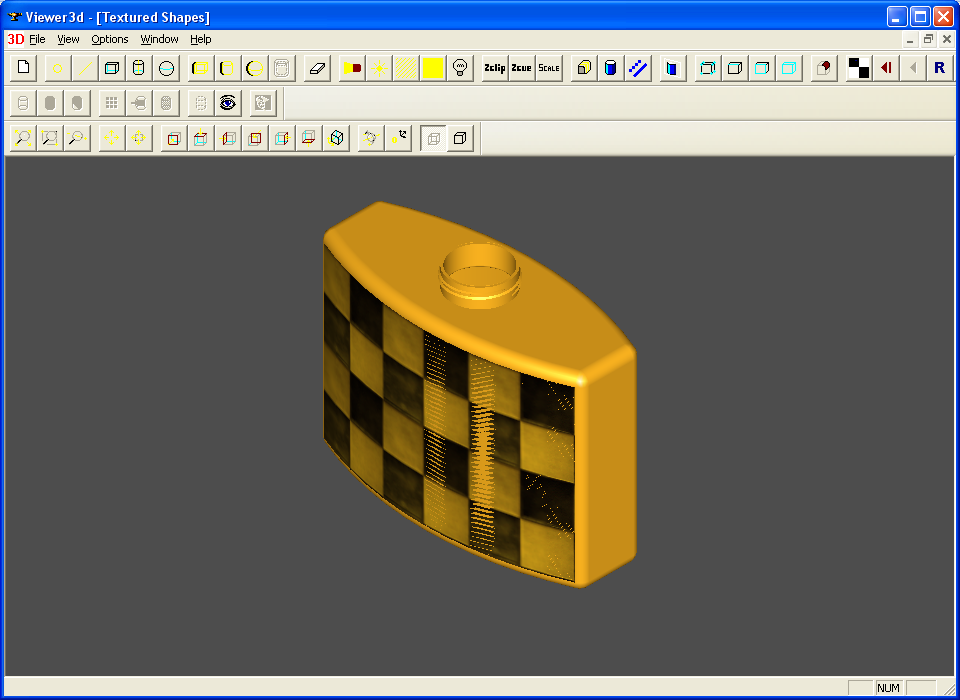Viewport: 960px width, 700px height.
Task: Click the blue R button
Action: (x=939, y=68)
